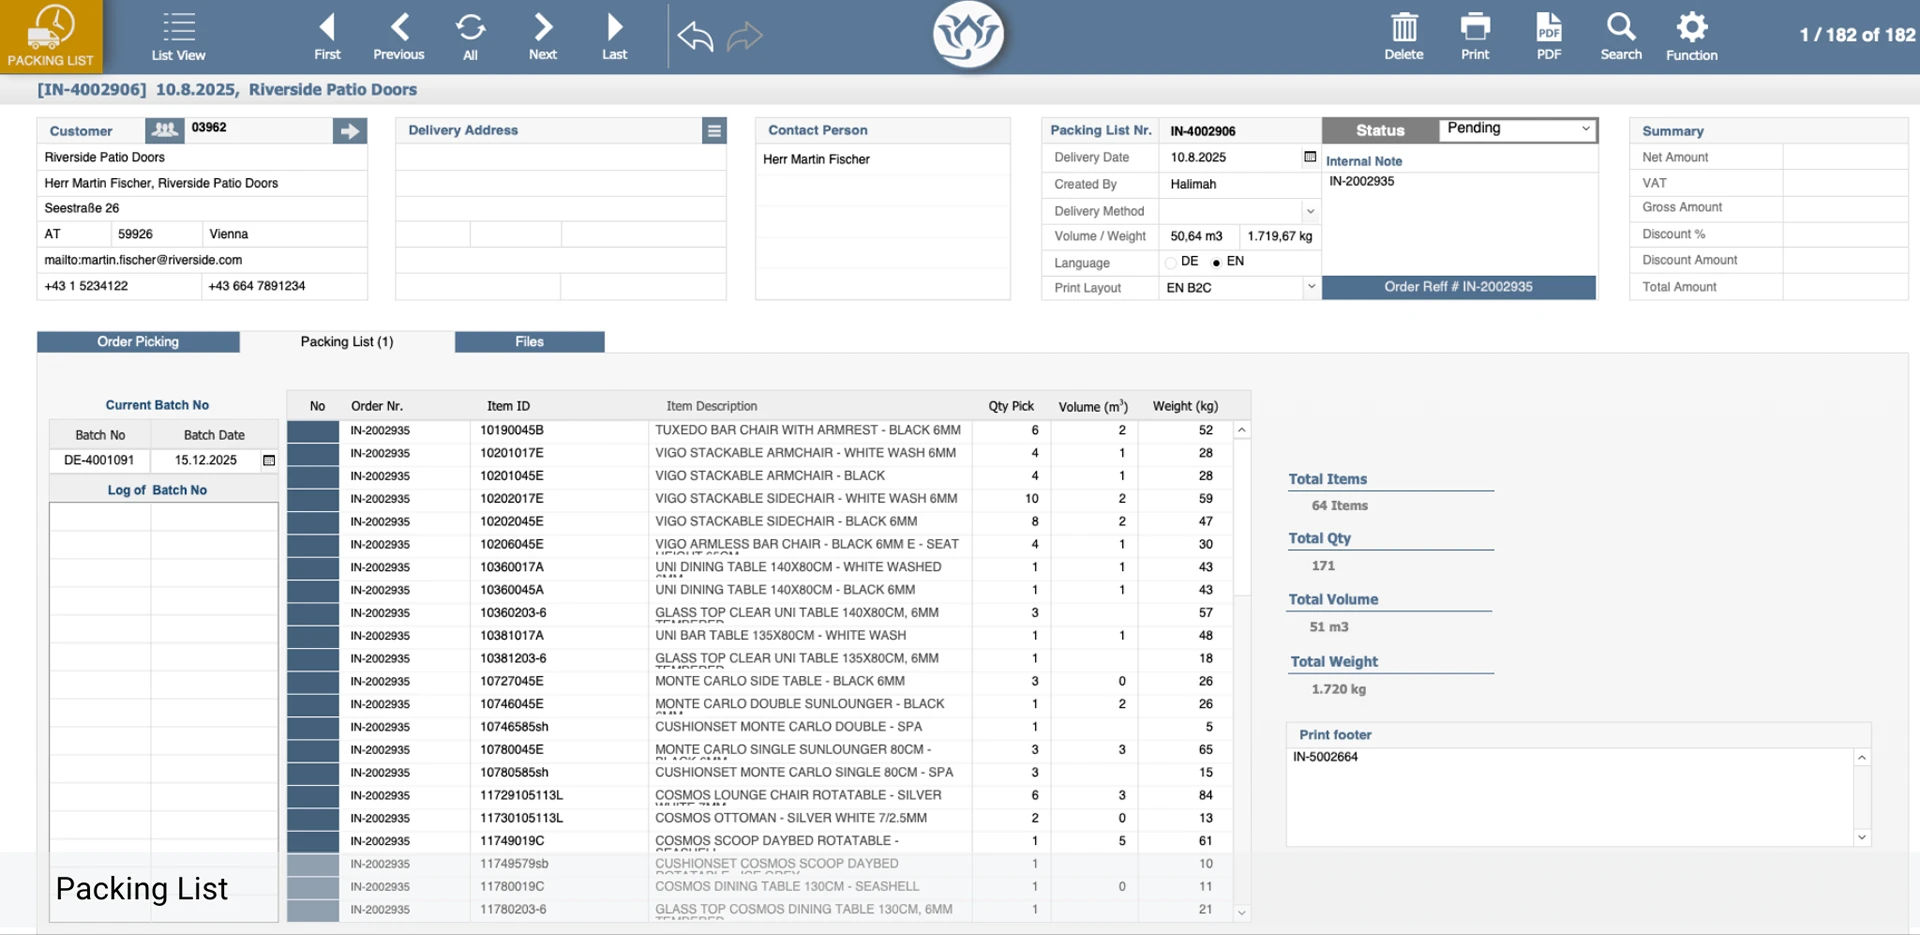Go to the Previous record
This screenshot has height=935, width=1920.
(x=398, y=36)
